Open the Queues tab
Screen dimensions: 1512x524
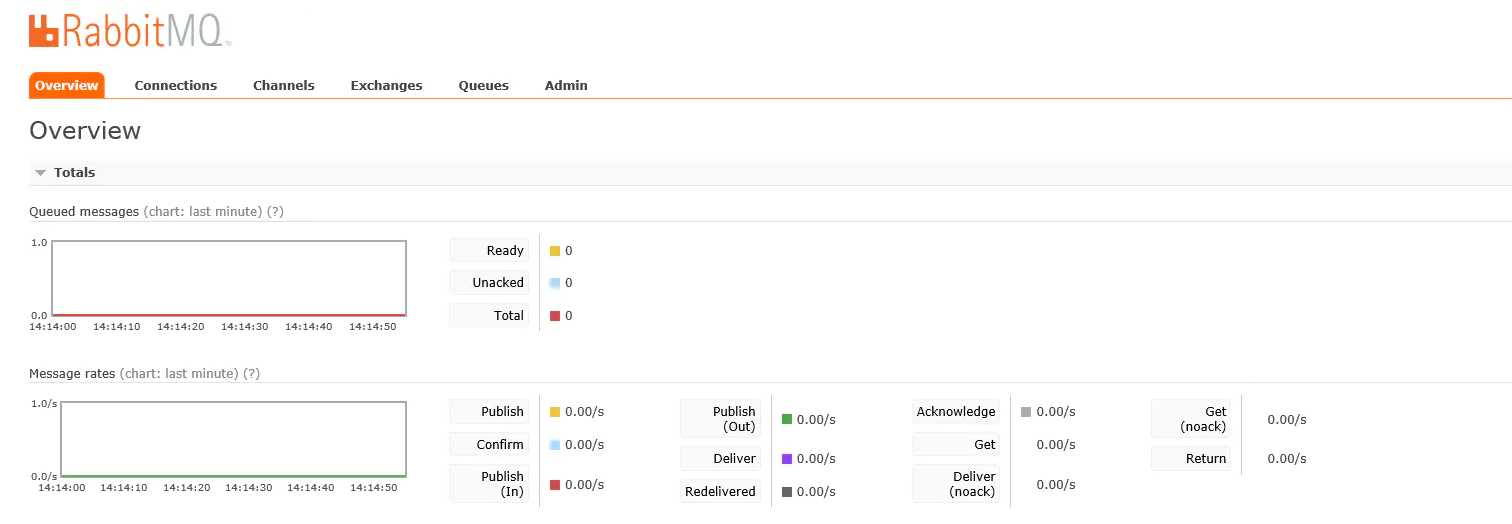pyautogui.click(x=484, y=85)
